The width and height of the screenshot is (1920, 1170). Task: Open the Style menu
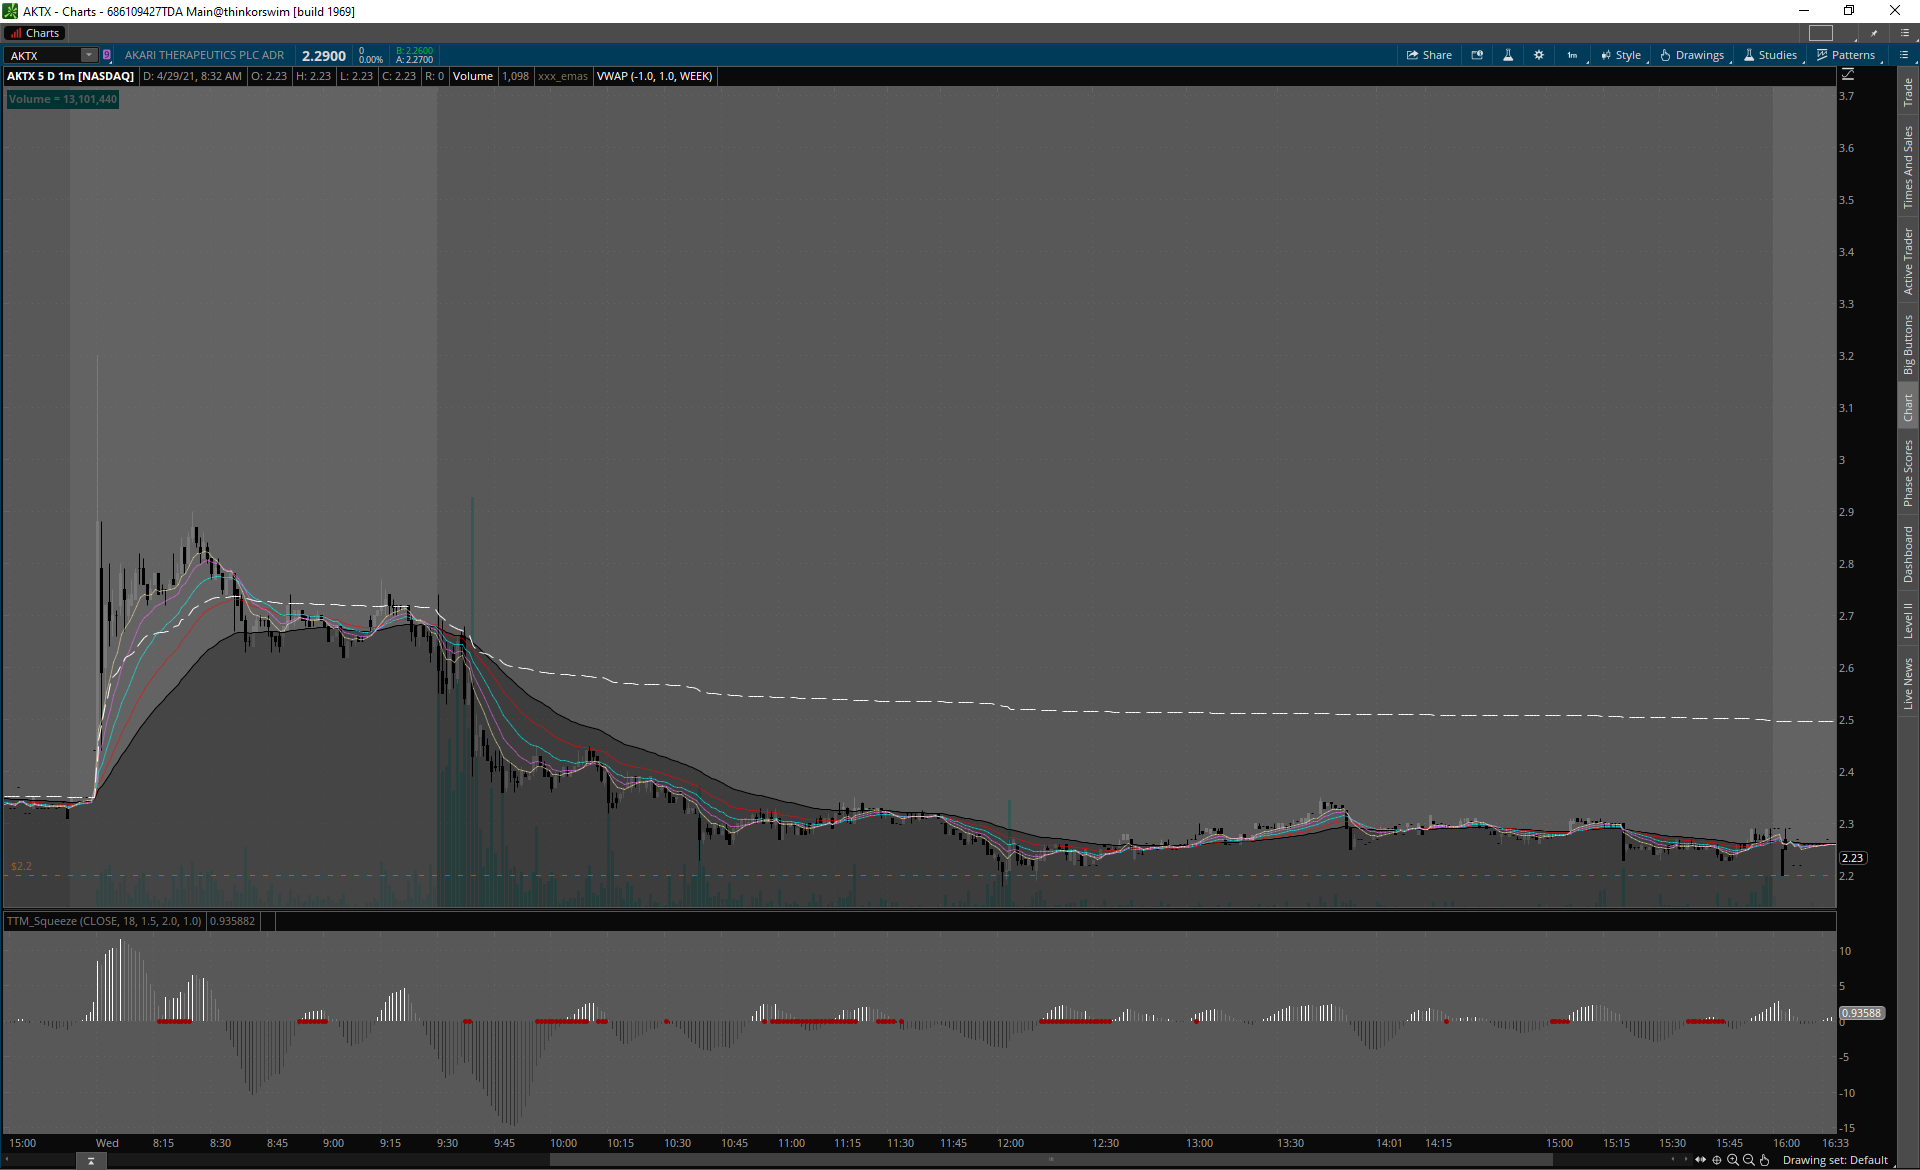(x=1621, y=55)
